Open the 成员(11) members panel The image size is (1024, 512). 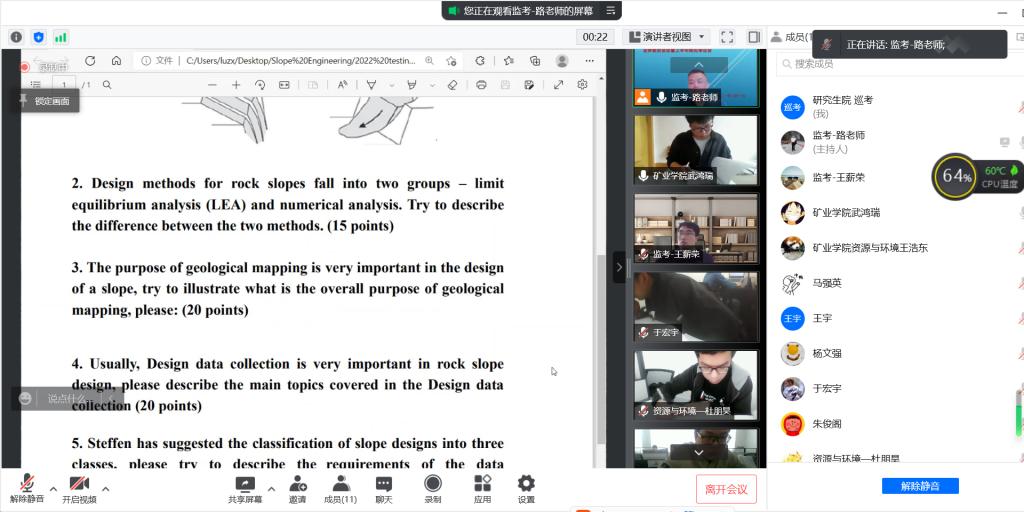(340, 488)
